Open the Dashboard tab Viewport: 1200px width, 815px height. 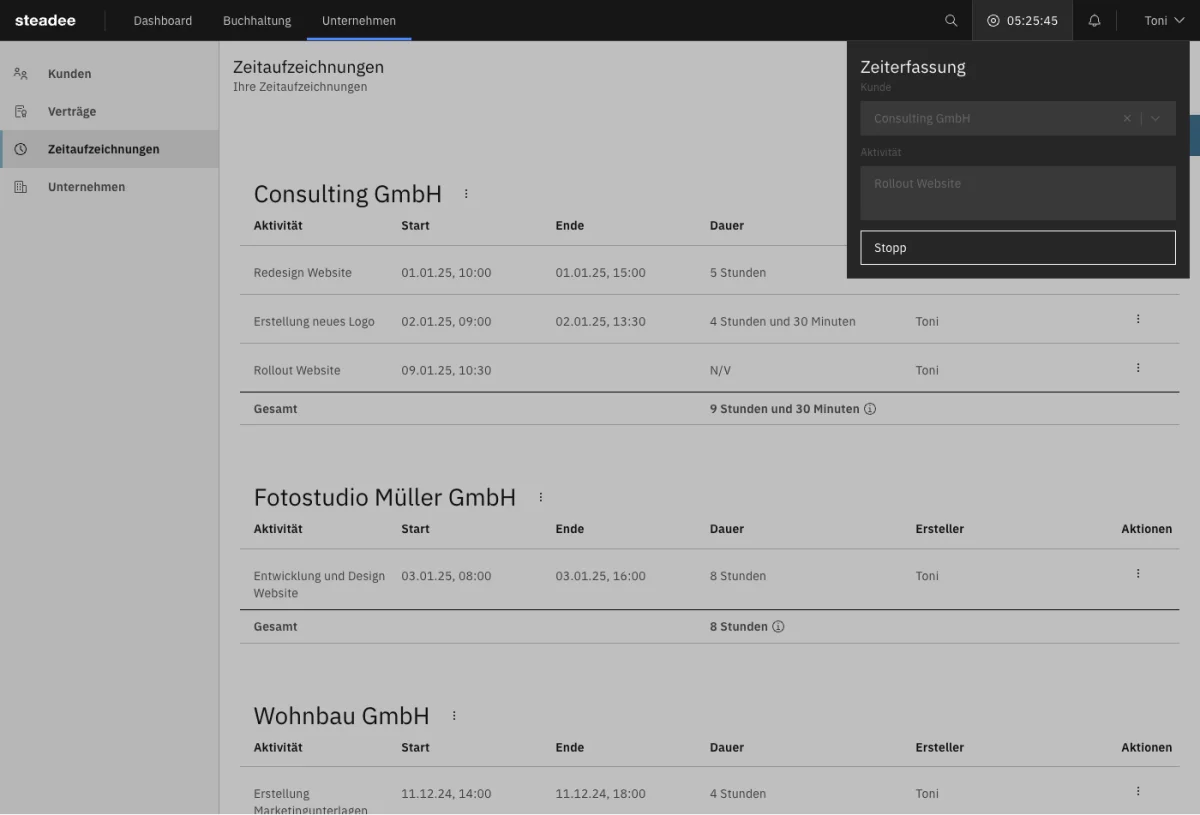(163, 21)
